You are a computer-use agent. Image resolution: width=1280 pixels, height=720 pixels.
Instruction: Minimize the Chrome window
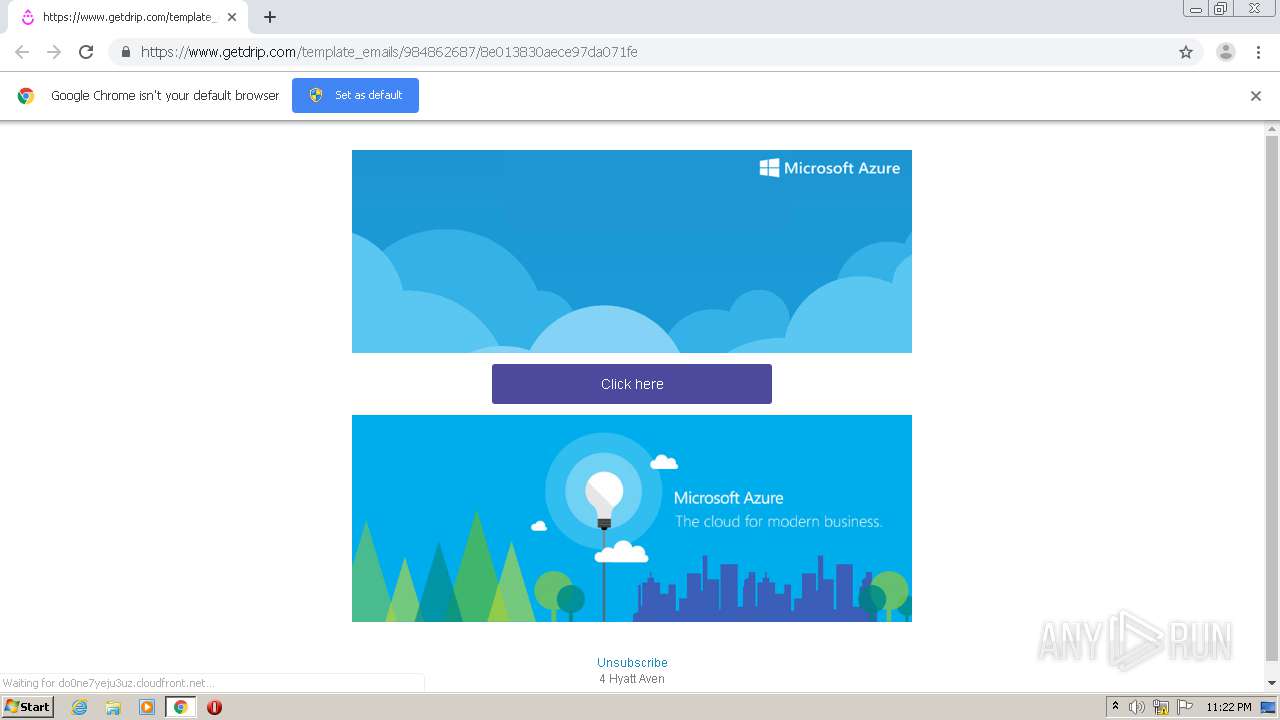(1196, 9)
